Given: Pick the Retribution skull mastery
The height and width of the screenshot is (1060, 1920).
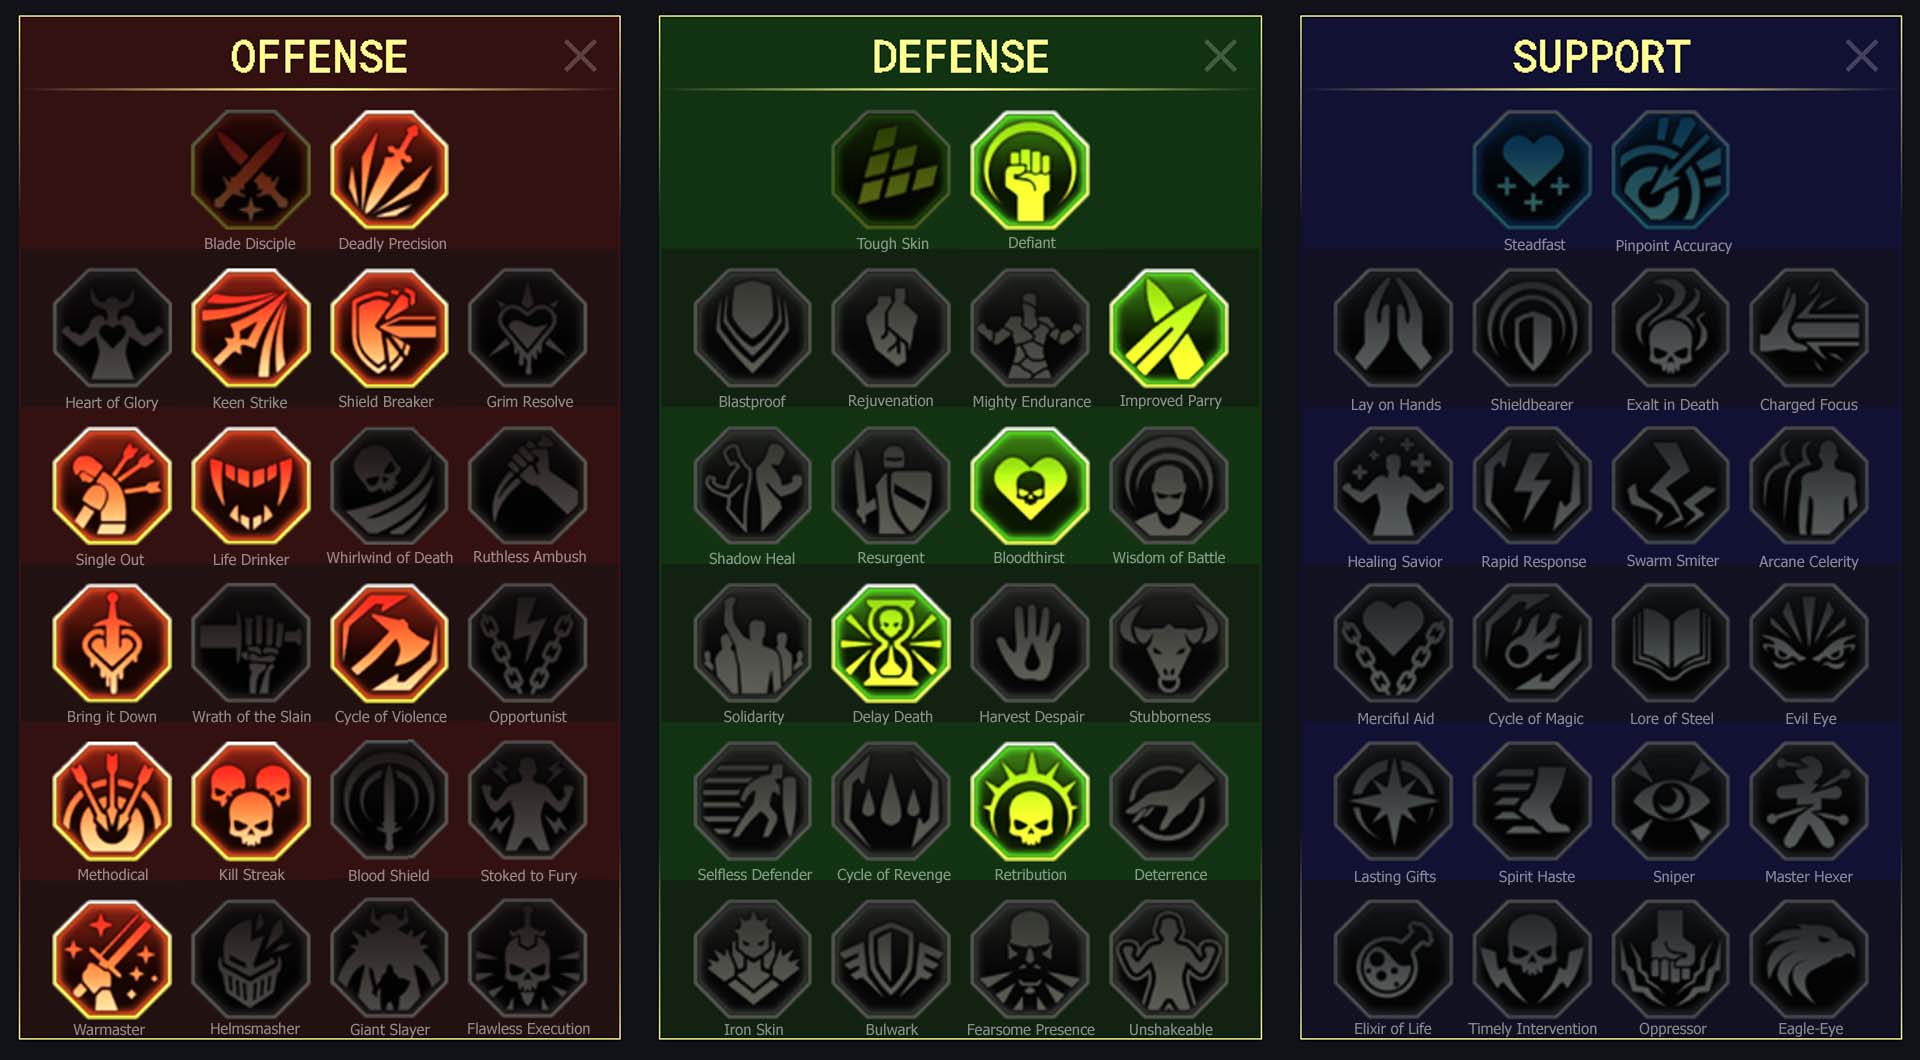Looking at the screenshot, I should pos(1030,801).
